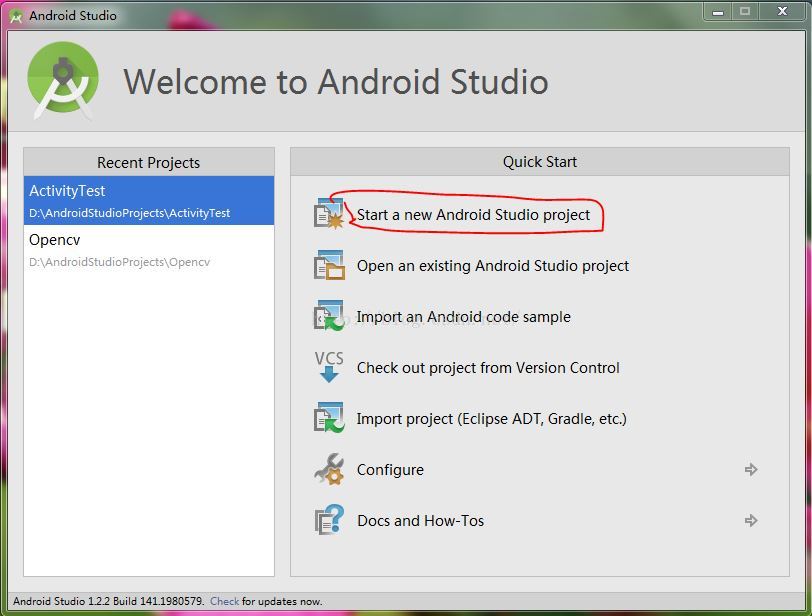This screenshot has height=616, width=812.
Task: Select the ActivityTest recent project
Action: point(149,200)
